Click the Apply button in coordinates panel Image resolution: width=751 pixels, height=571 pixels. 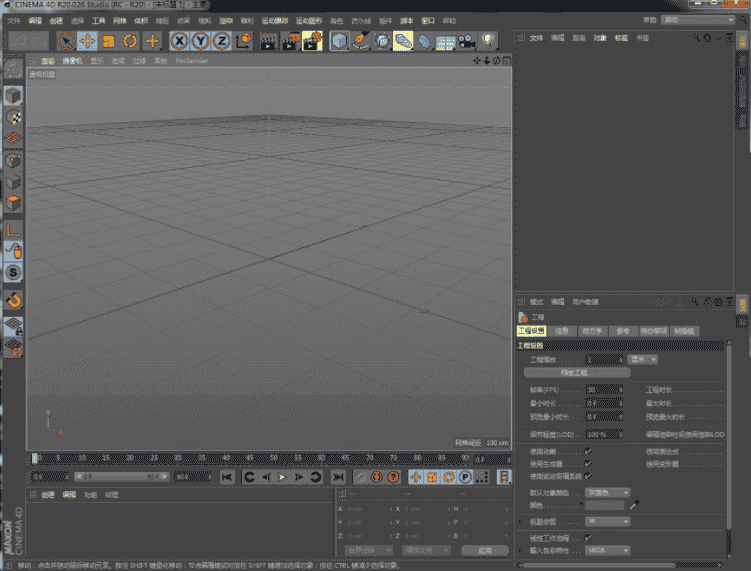pyautogui.click(x=485, y=551)
